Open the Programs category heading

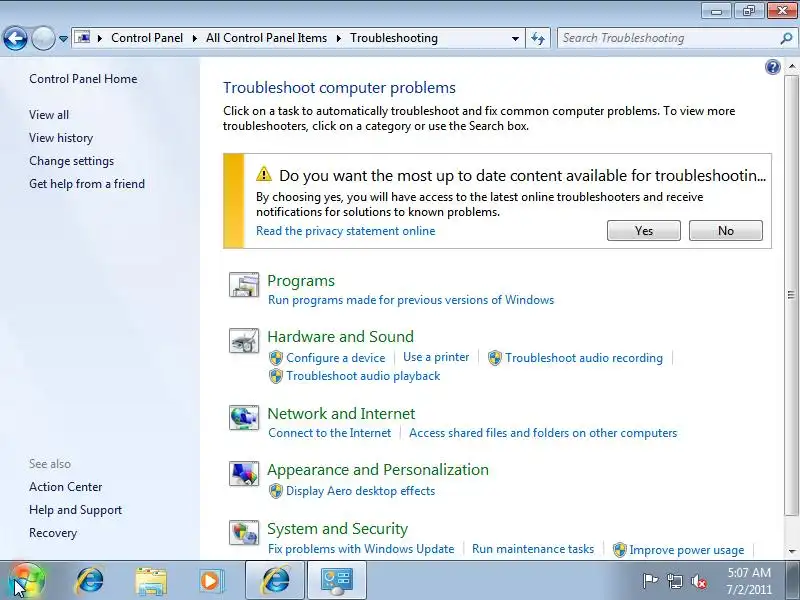pos(301,281)
